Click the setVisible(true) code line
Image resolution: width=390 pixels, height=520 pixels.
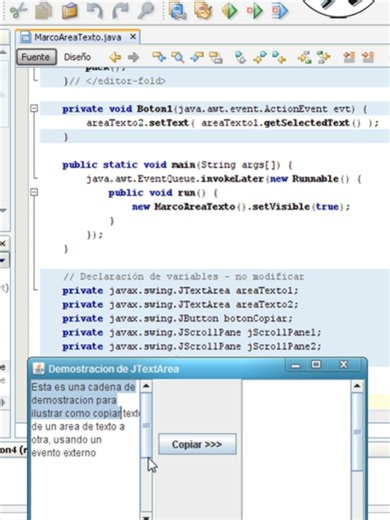point(241,207)
